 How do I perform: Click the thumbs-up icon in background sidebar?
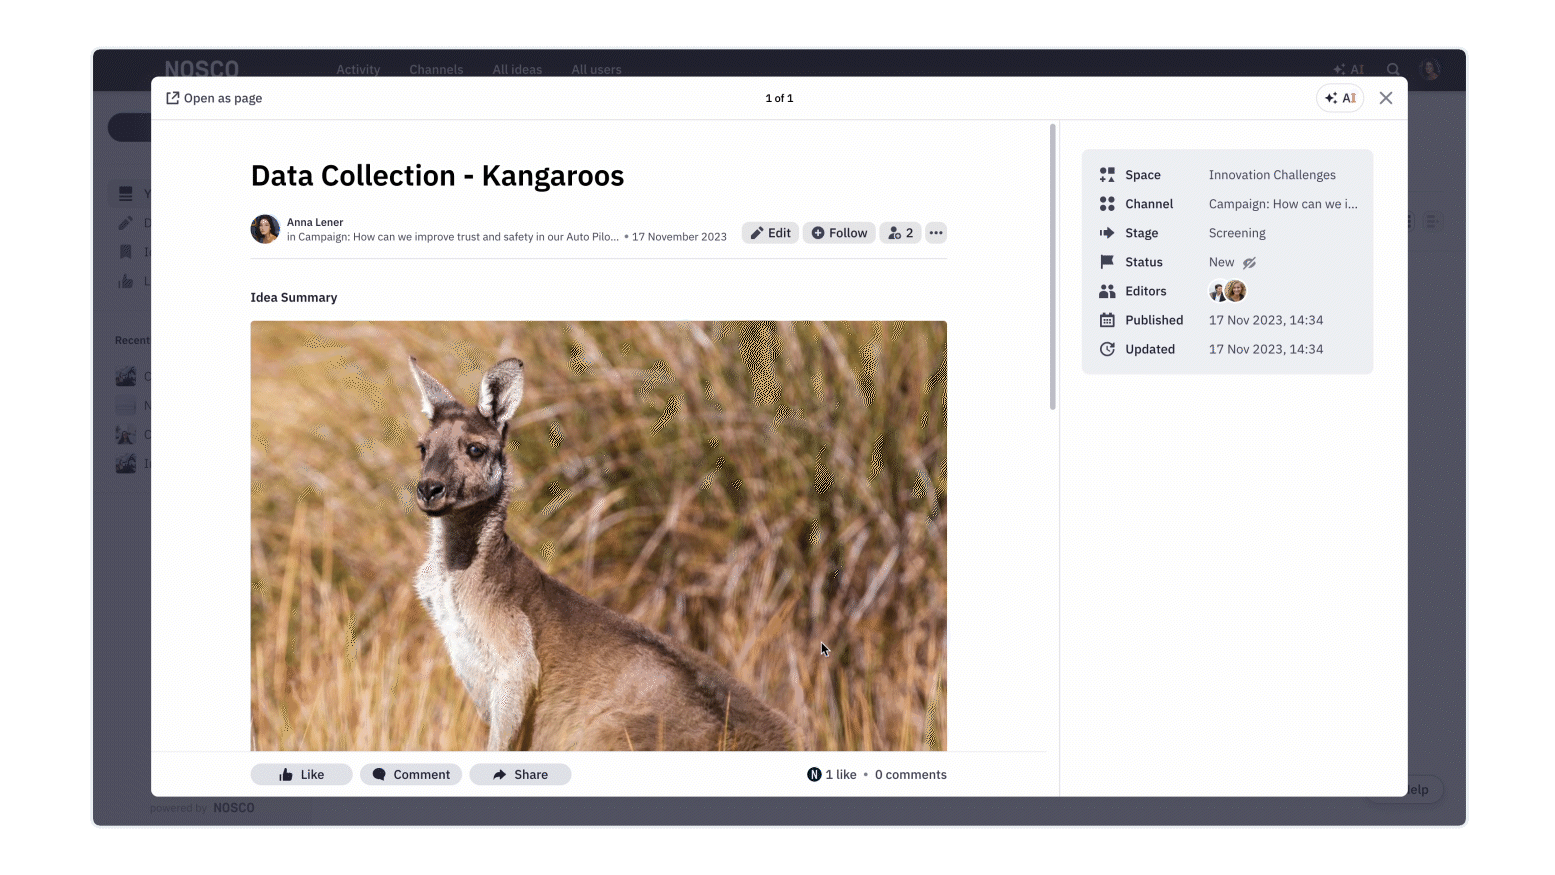coord(125,281)
